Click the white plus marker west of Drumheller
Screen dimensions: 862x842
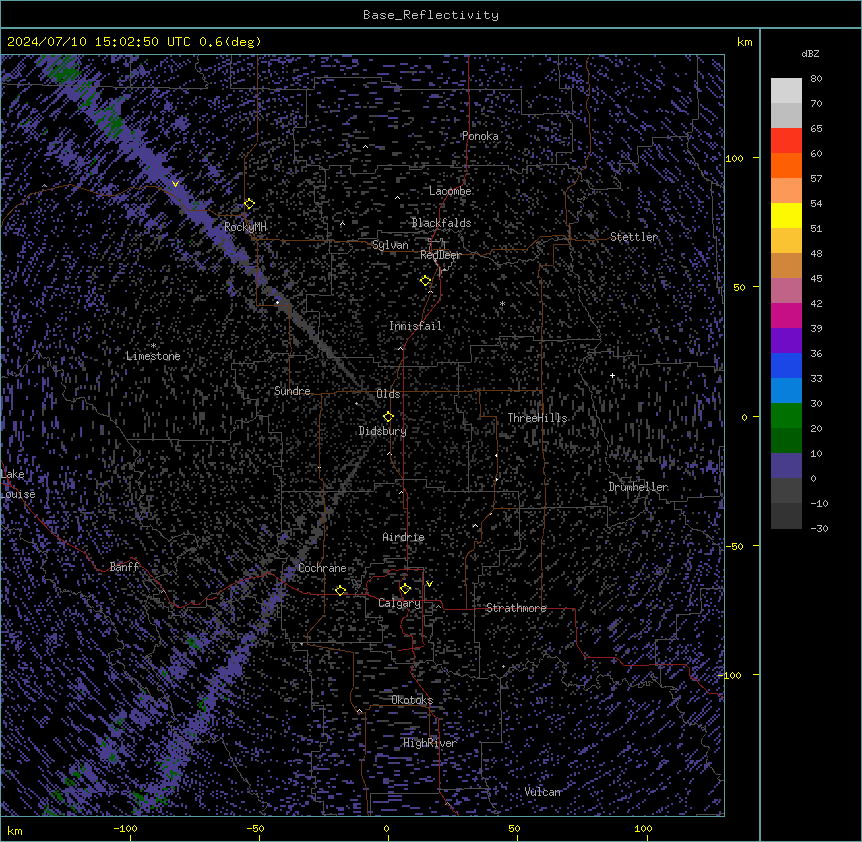612,375
